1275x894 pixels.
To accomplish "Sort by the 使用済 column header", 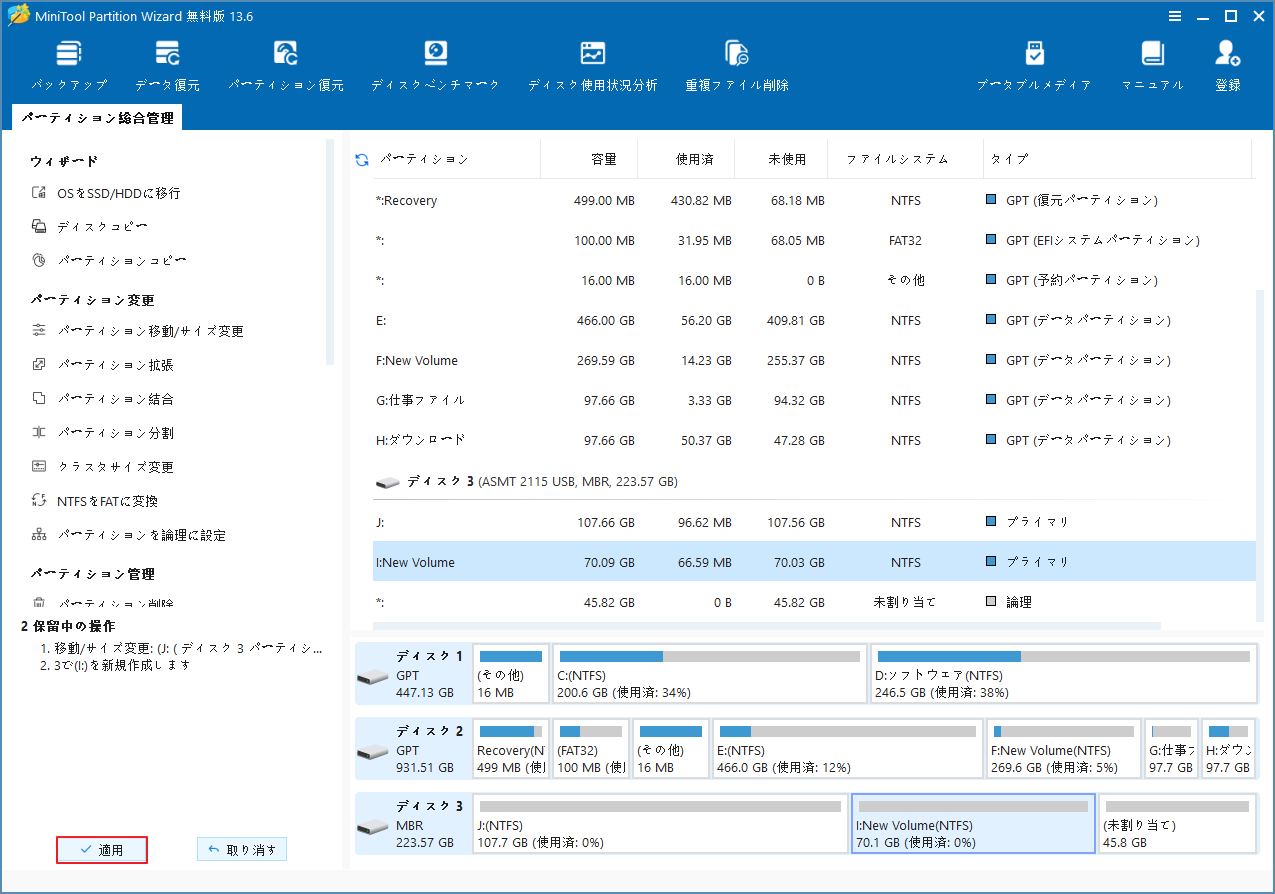I will [x=686, y=159].
